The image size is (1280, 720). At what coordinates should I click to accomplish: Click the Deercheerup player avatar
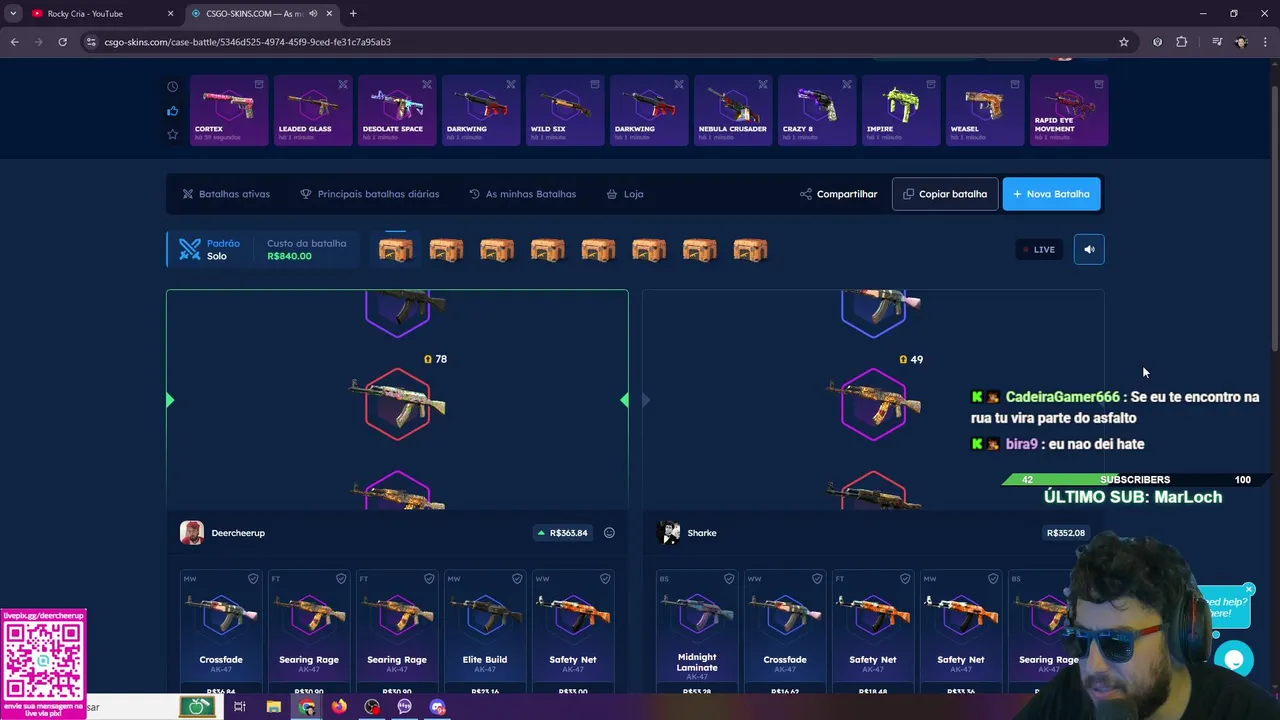(192, 533)
